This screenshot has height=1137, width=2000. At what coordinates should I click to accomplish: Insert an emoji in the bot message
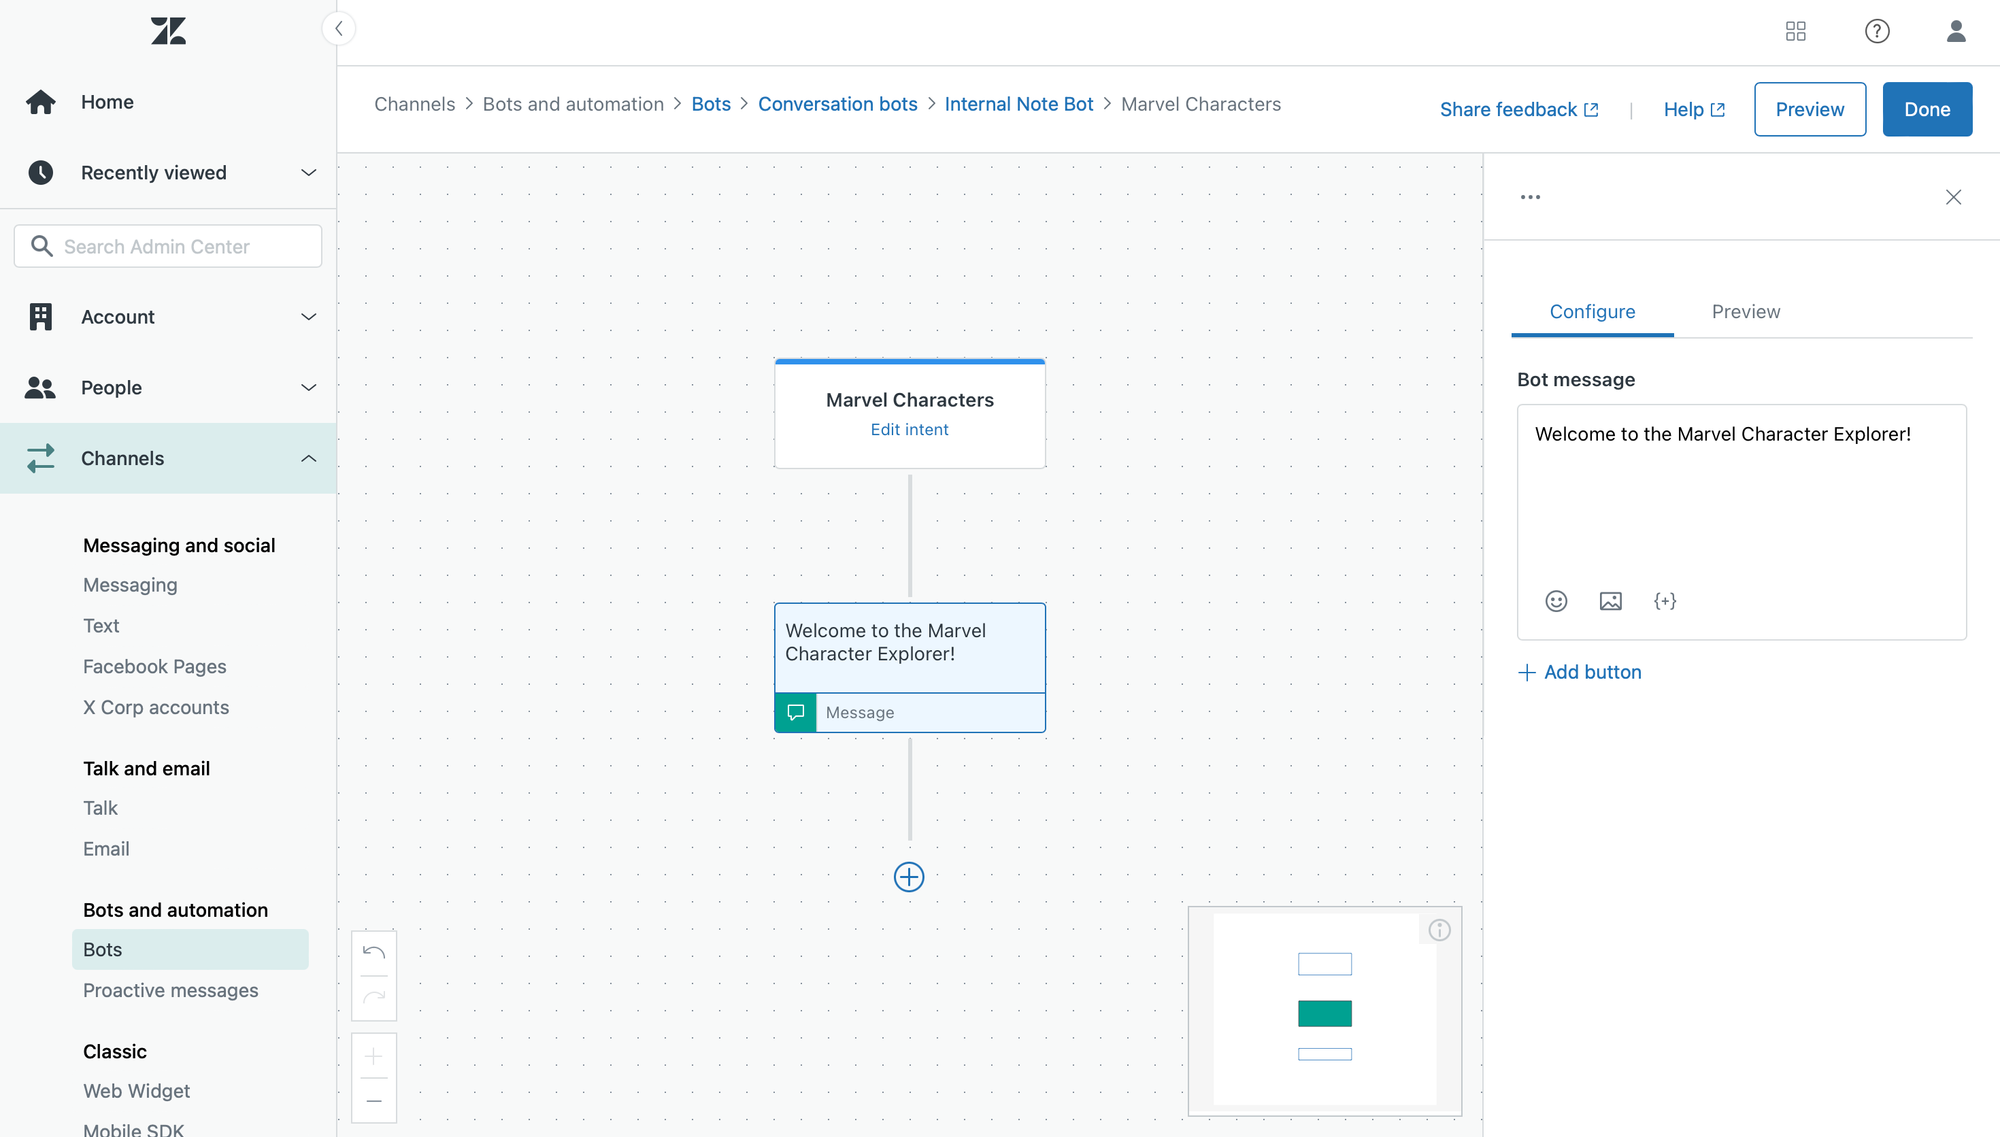pyautogui.click(x=1556, y=601)
